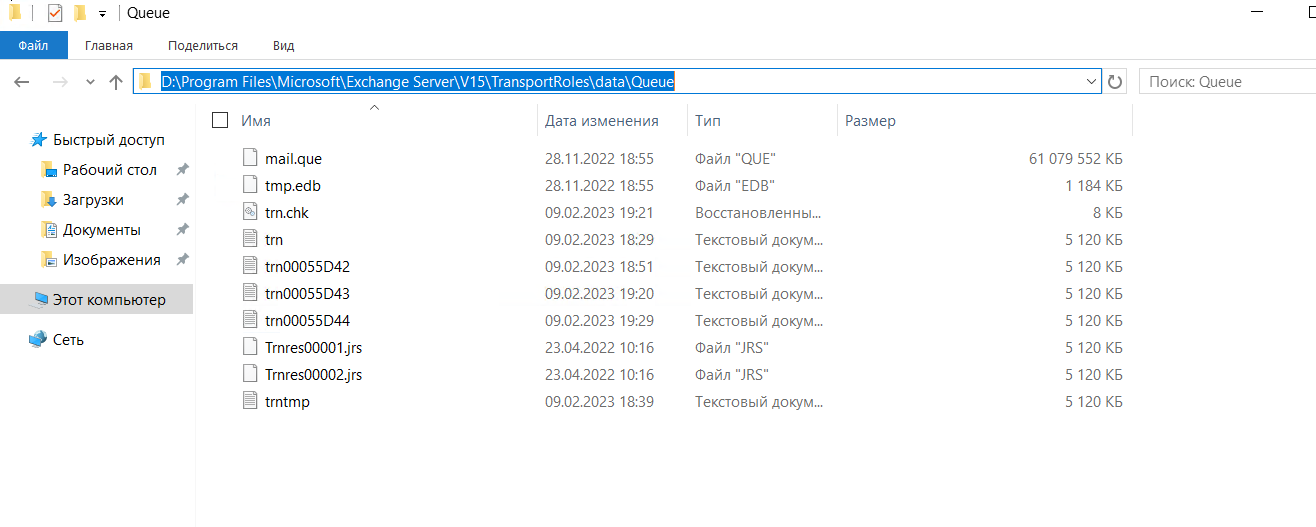Sort by Размер column header
The height and width of the screenshot is (527, 1316).
[x=870, y=121]
